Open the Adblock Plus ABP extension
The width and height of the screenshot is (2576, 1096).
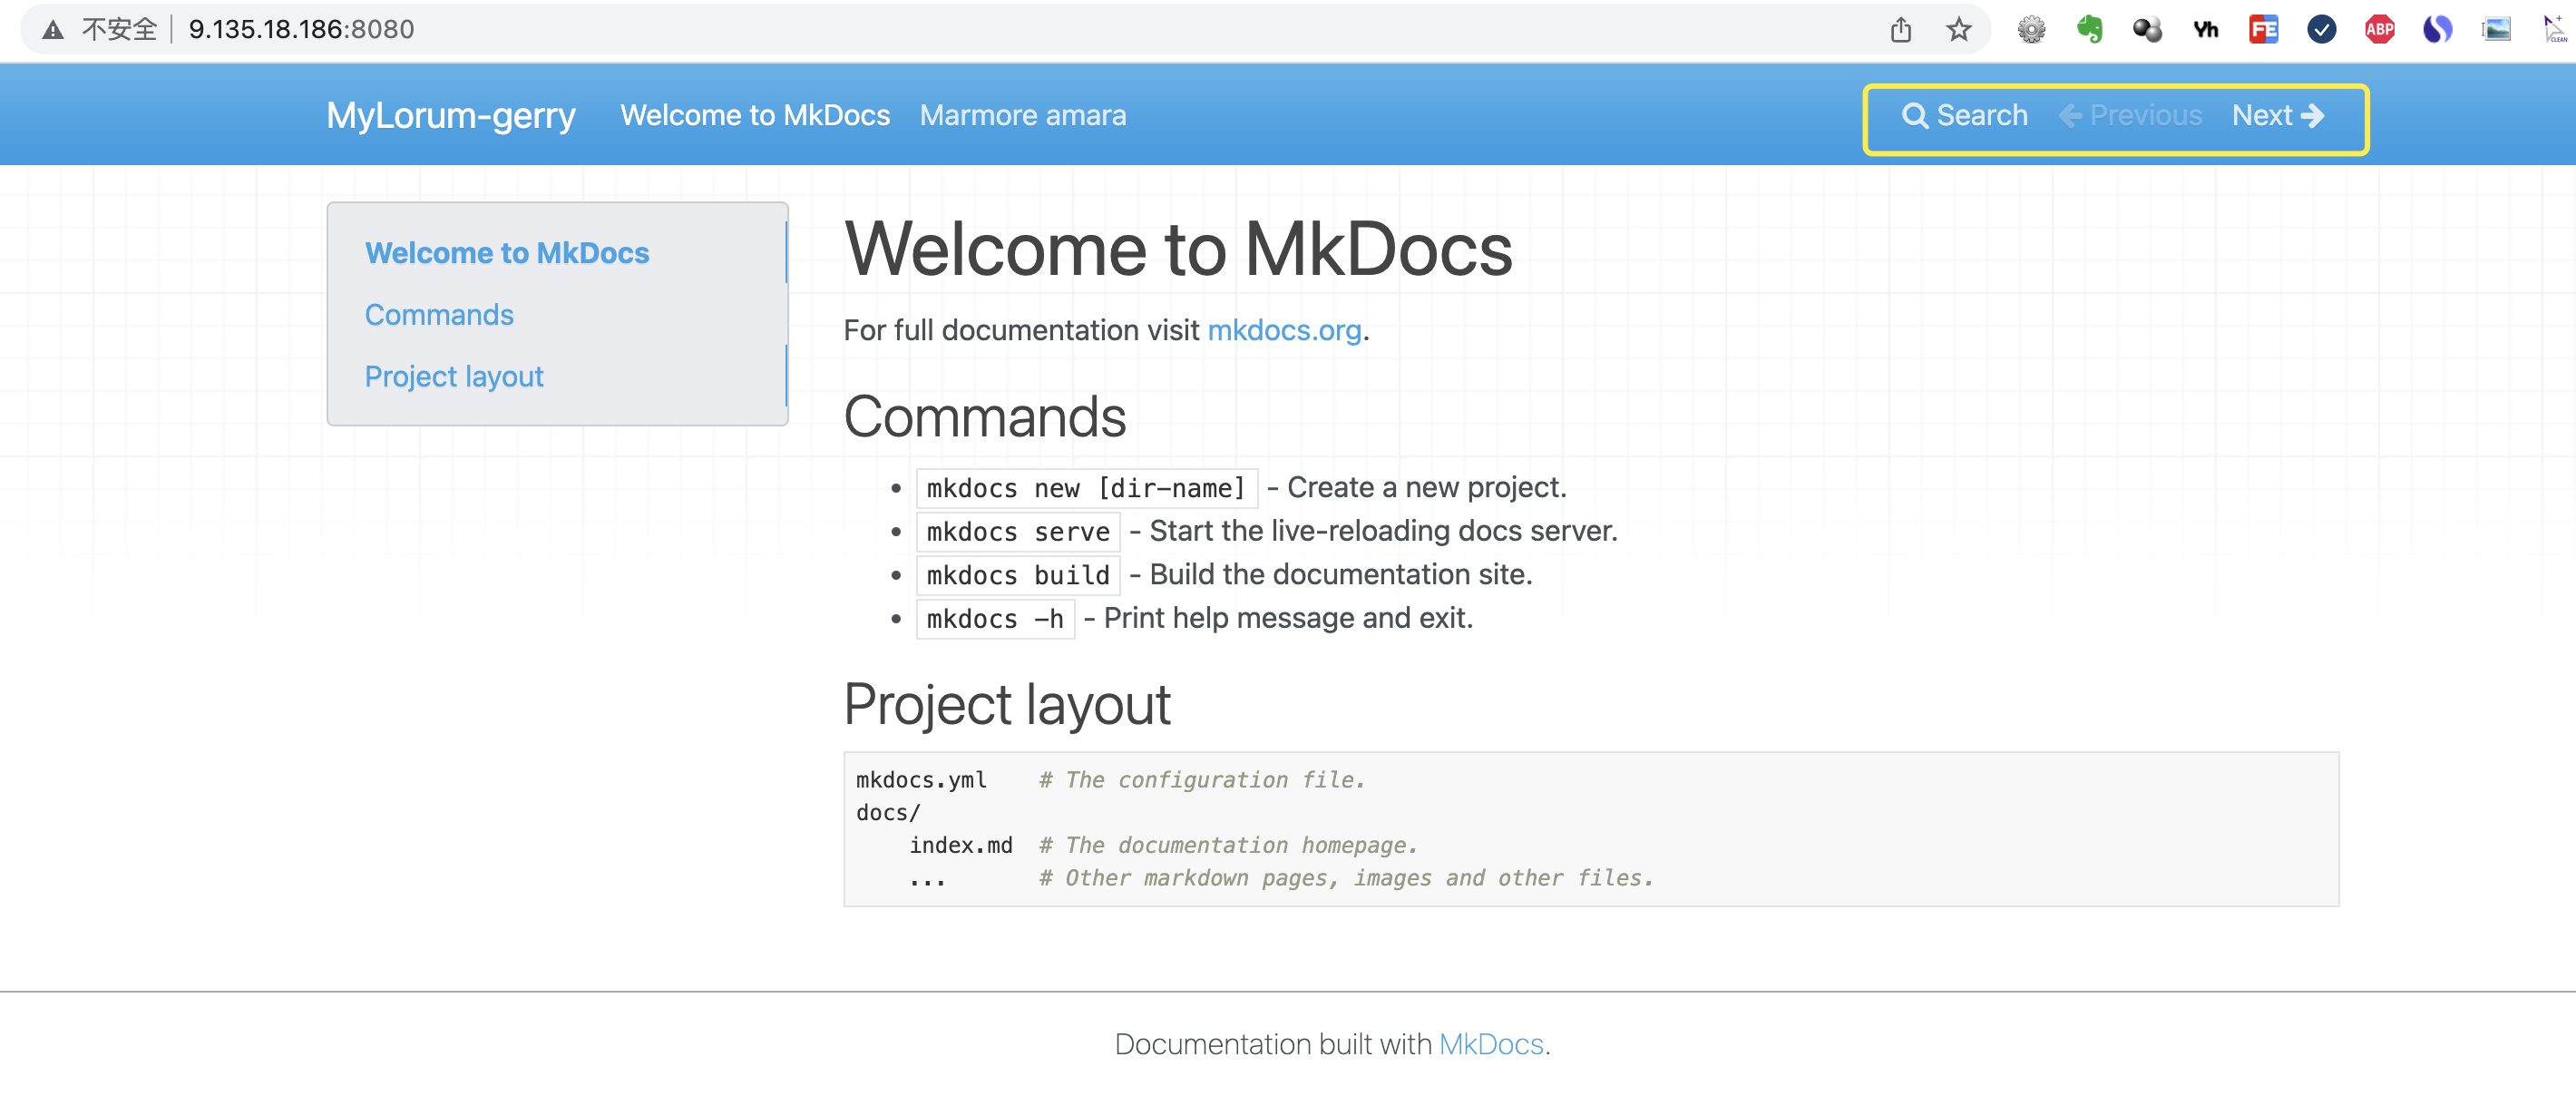pyautogui.click(x=2379, y=30)
